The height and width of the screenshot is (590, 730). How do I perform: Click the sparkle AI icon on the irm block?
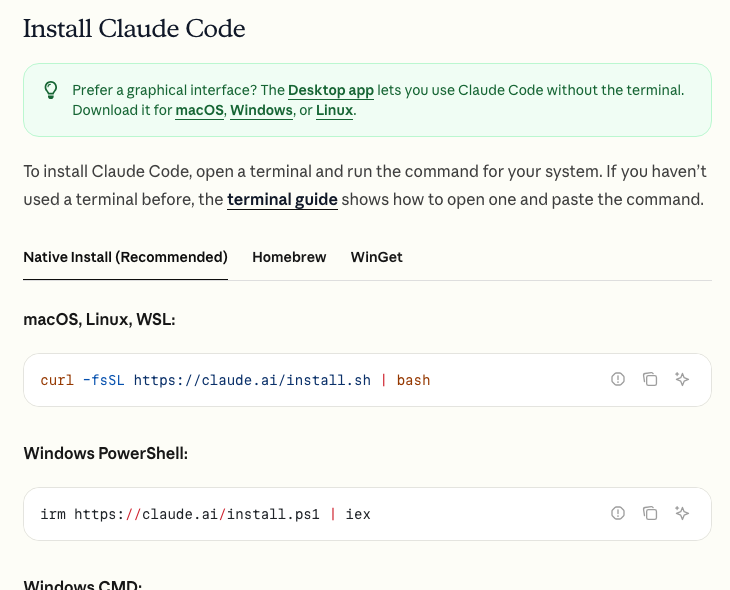pos(682,513)
